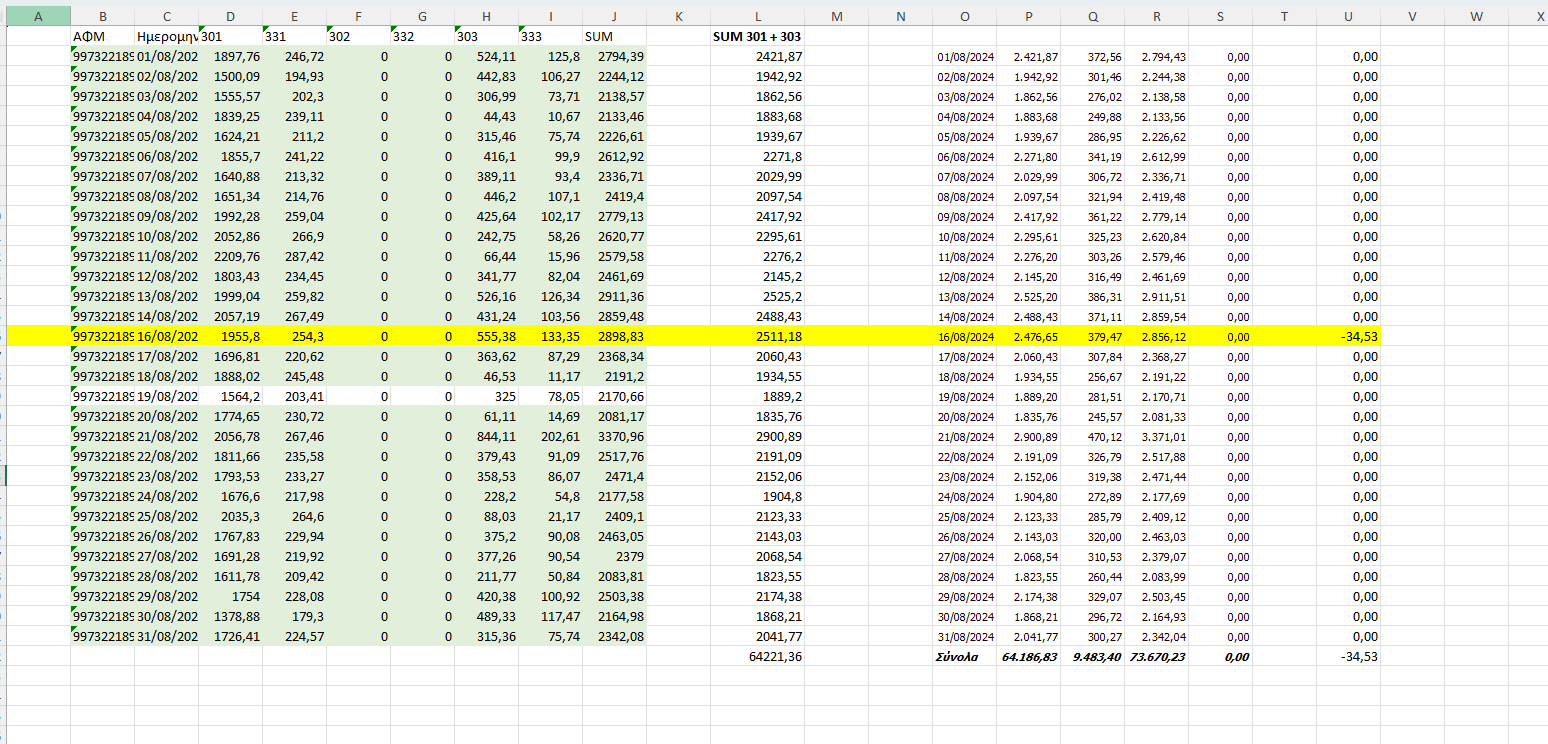Viewport: 1548px width, 744px height.
Task: Click the cell with value 2898,83
Action: click(614, 337)
